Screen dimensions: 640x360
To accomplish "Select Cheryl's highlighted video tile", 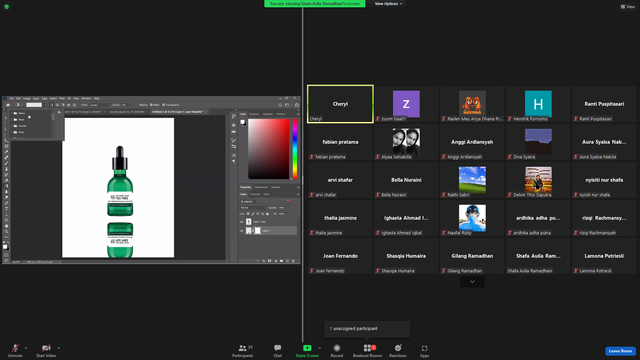I will [340, 104].
